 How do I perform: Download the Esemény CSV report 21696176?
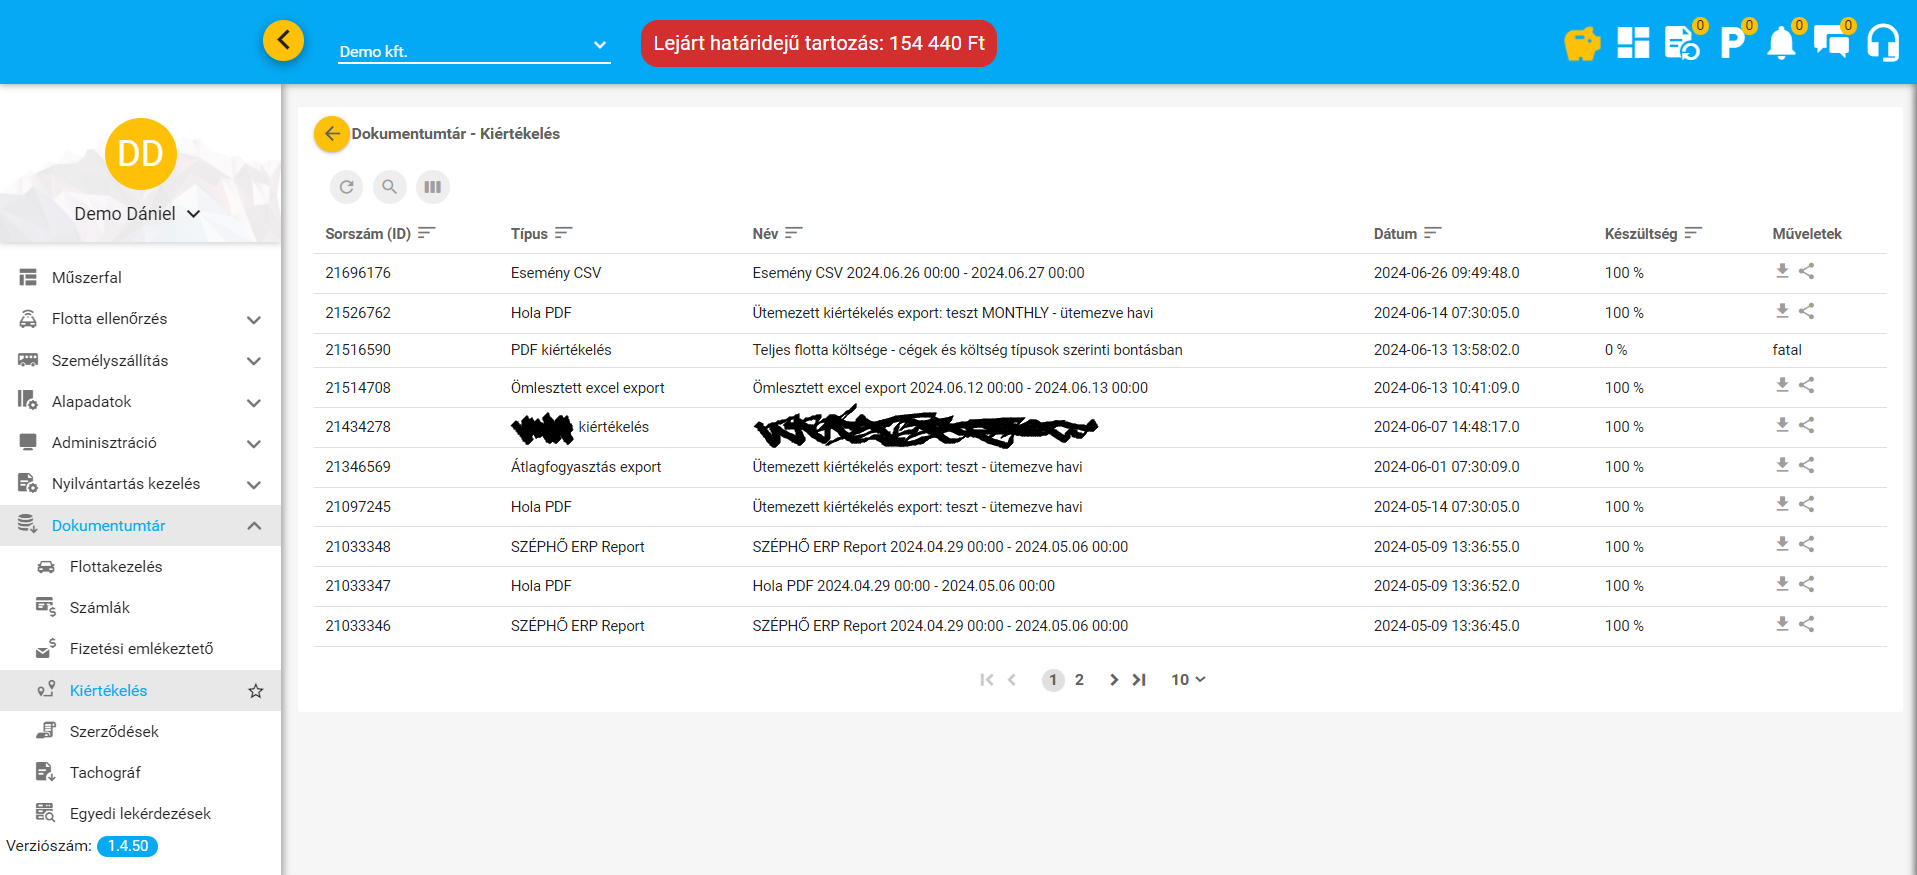click(x=1782, y=271)
